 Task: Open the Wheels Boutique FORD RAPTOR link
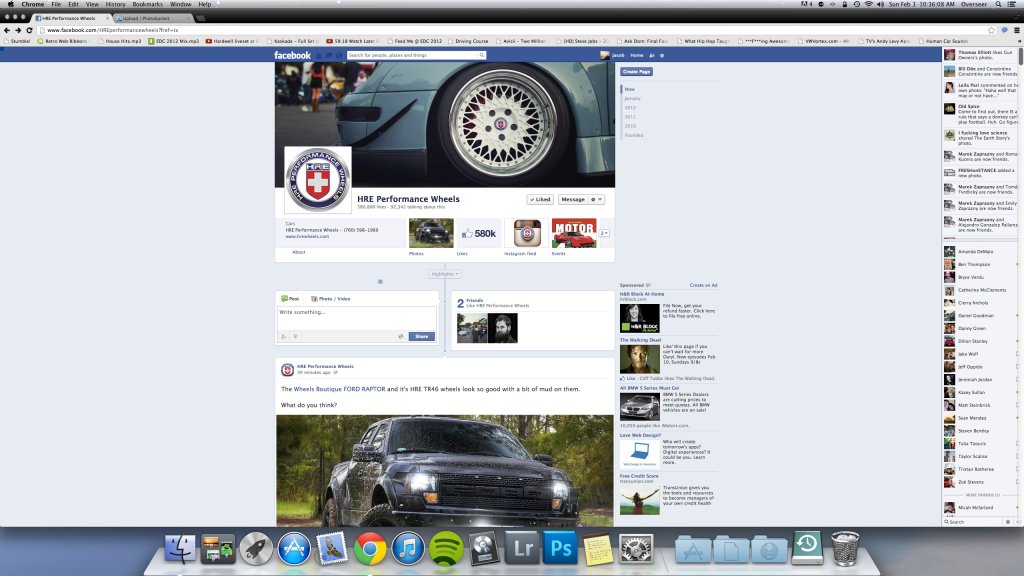[339, 389]
